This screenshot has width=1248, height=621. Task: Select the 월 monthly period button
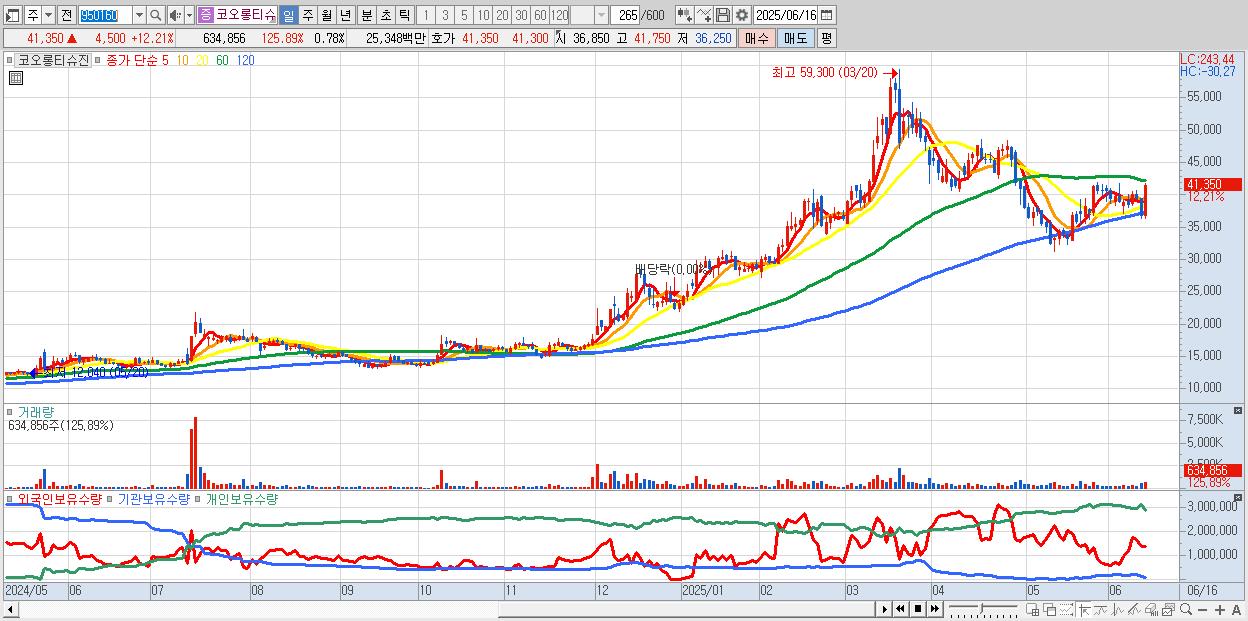[x=326, y=15]
